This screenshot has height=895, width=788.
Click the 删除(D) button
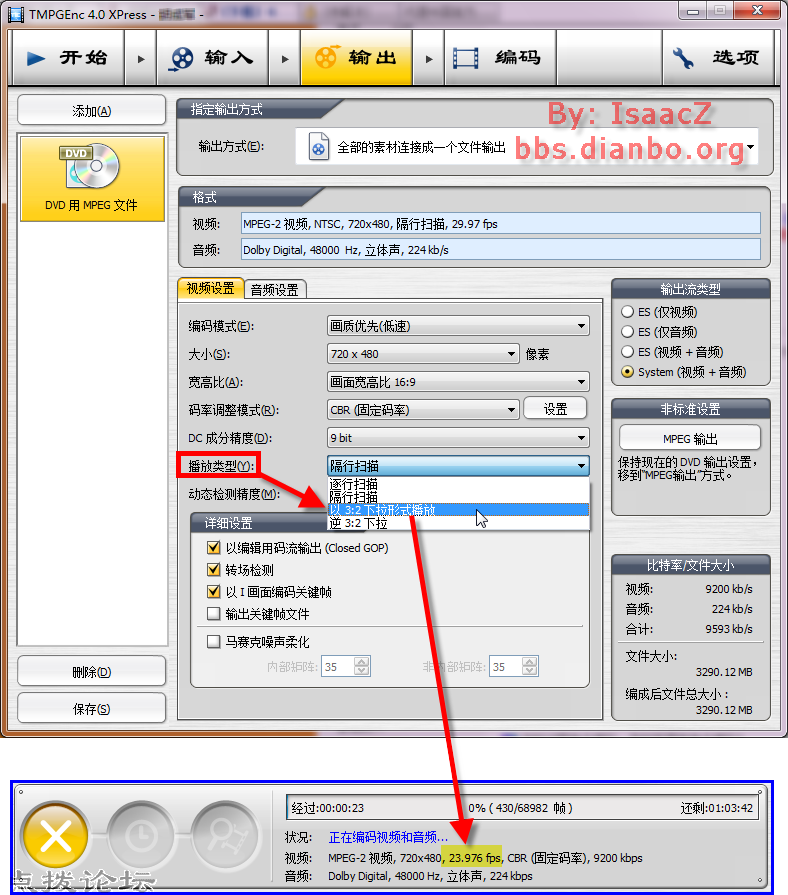pyautogui.click(x=92, y=671)
